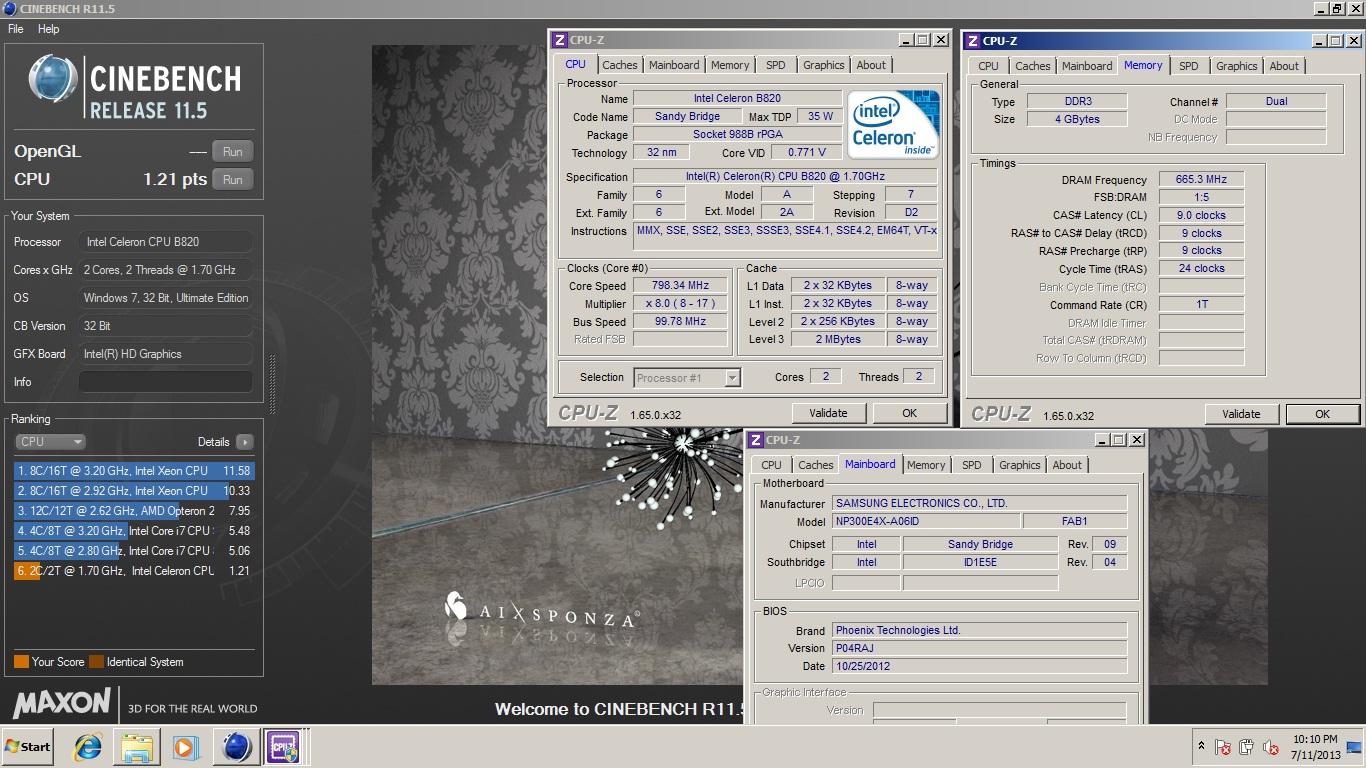The image size is (1366, 768).
Task: Open the Graphics tab in the first CPU-Z window
Action: coord(823,65)
